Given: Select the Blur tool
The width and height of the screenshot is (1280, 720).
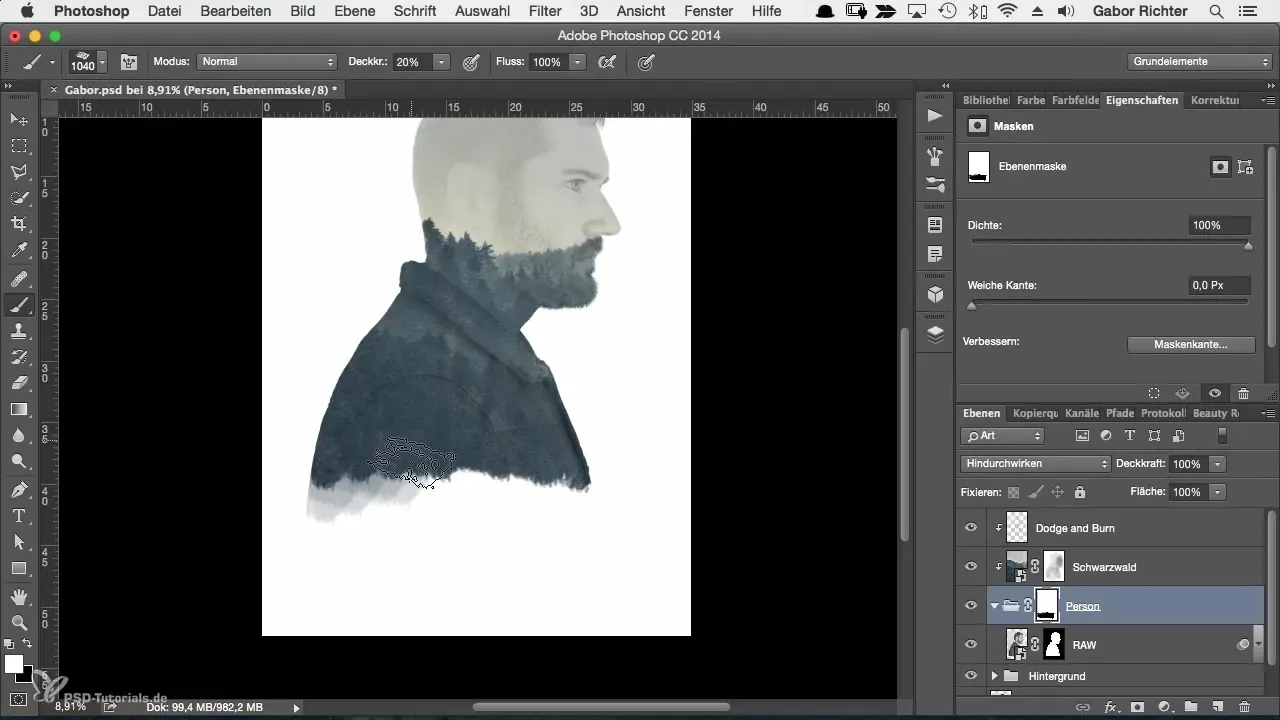Looking at the screenshot, I should point(18,435).
